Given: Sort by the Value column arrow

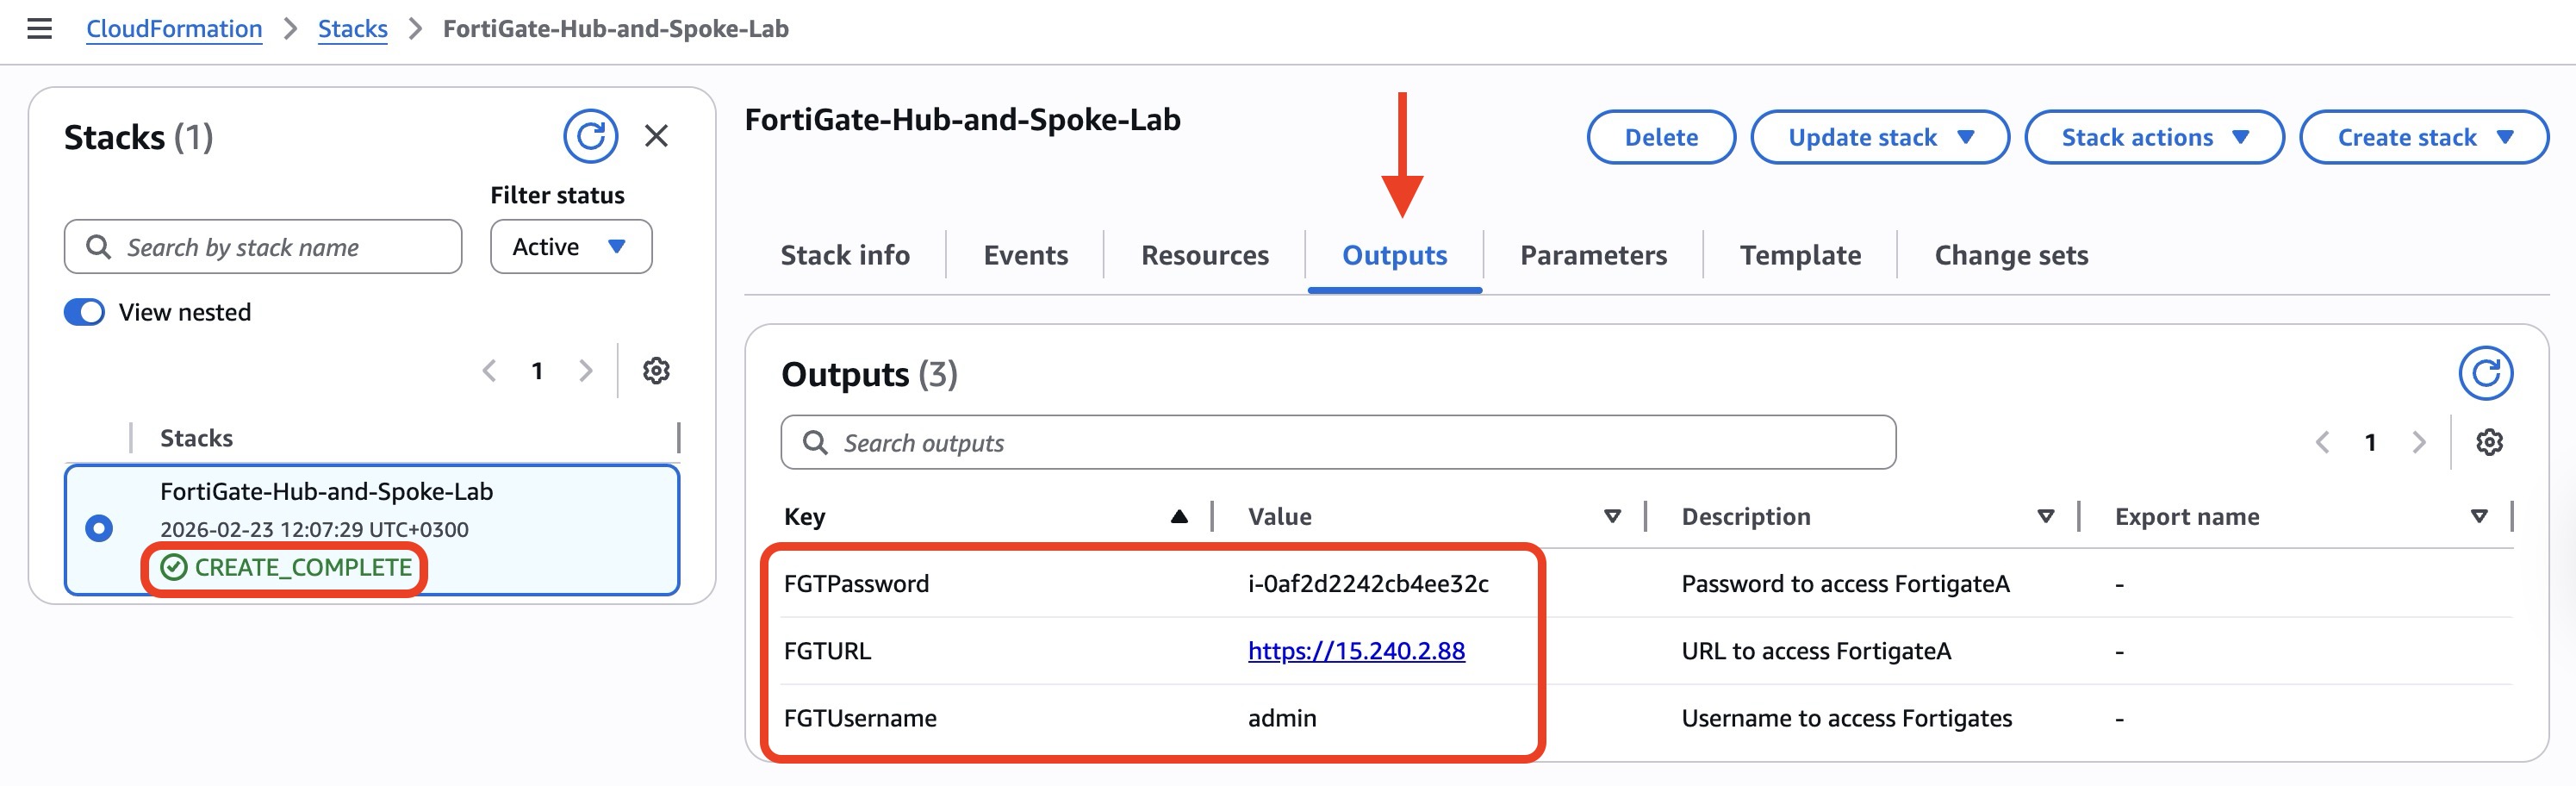Looking at the screenshot, I should pos(1612,517).
